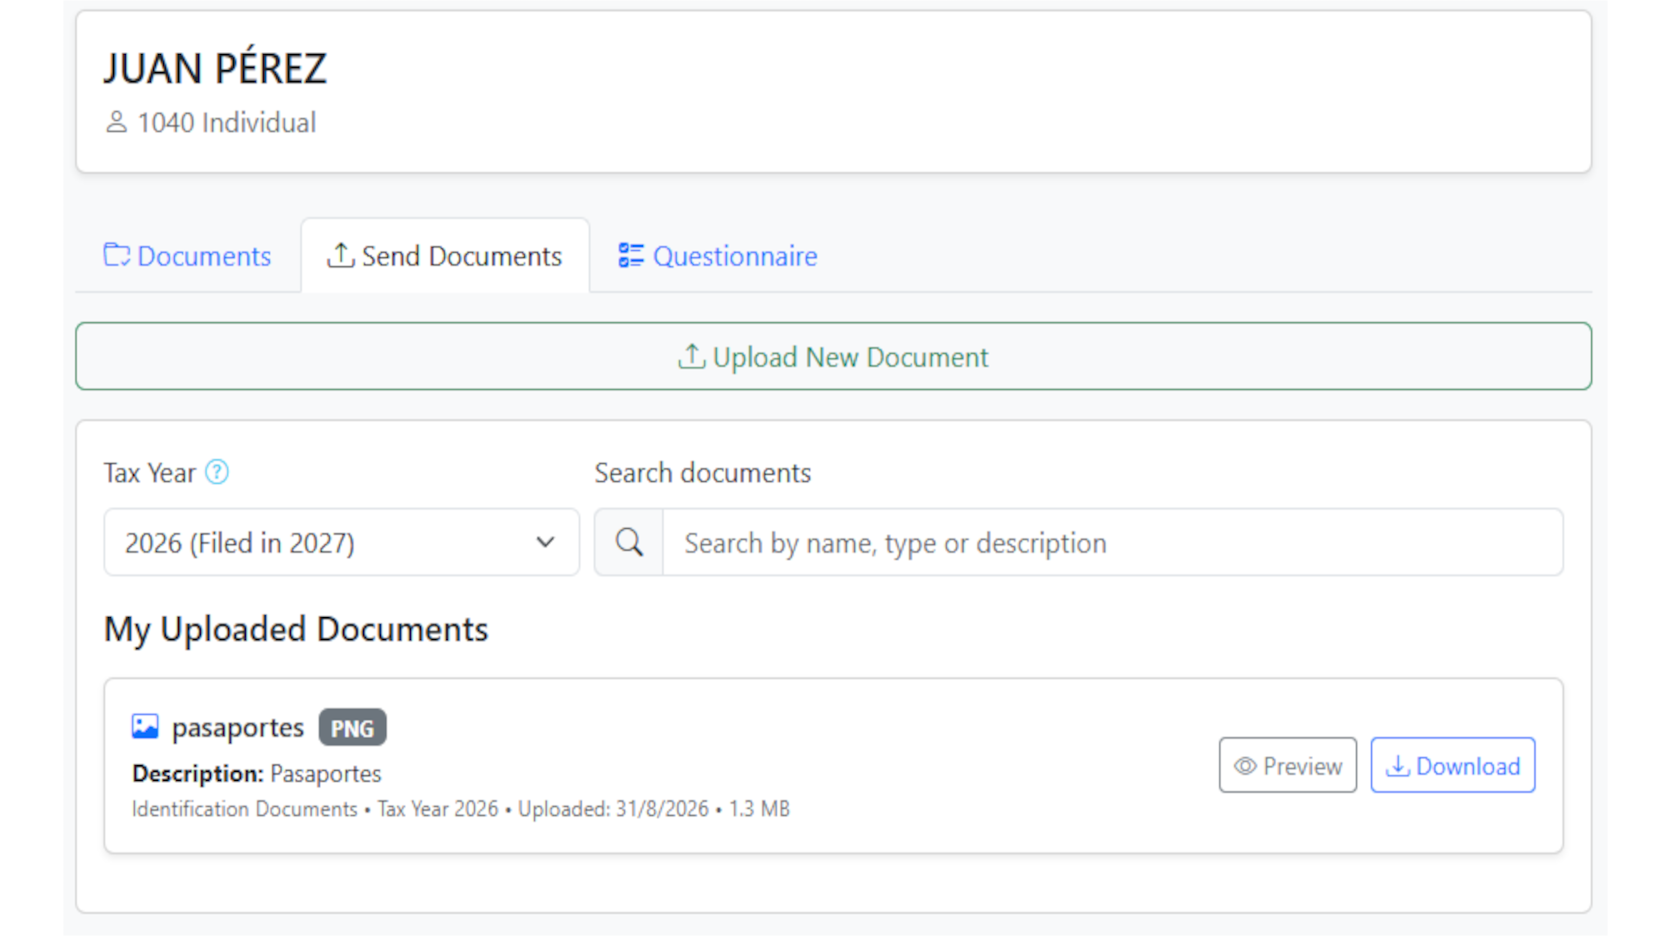
Task: Click the Upload New Document button
Action: click(x=834, y=357)
